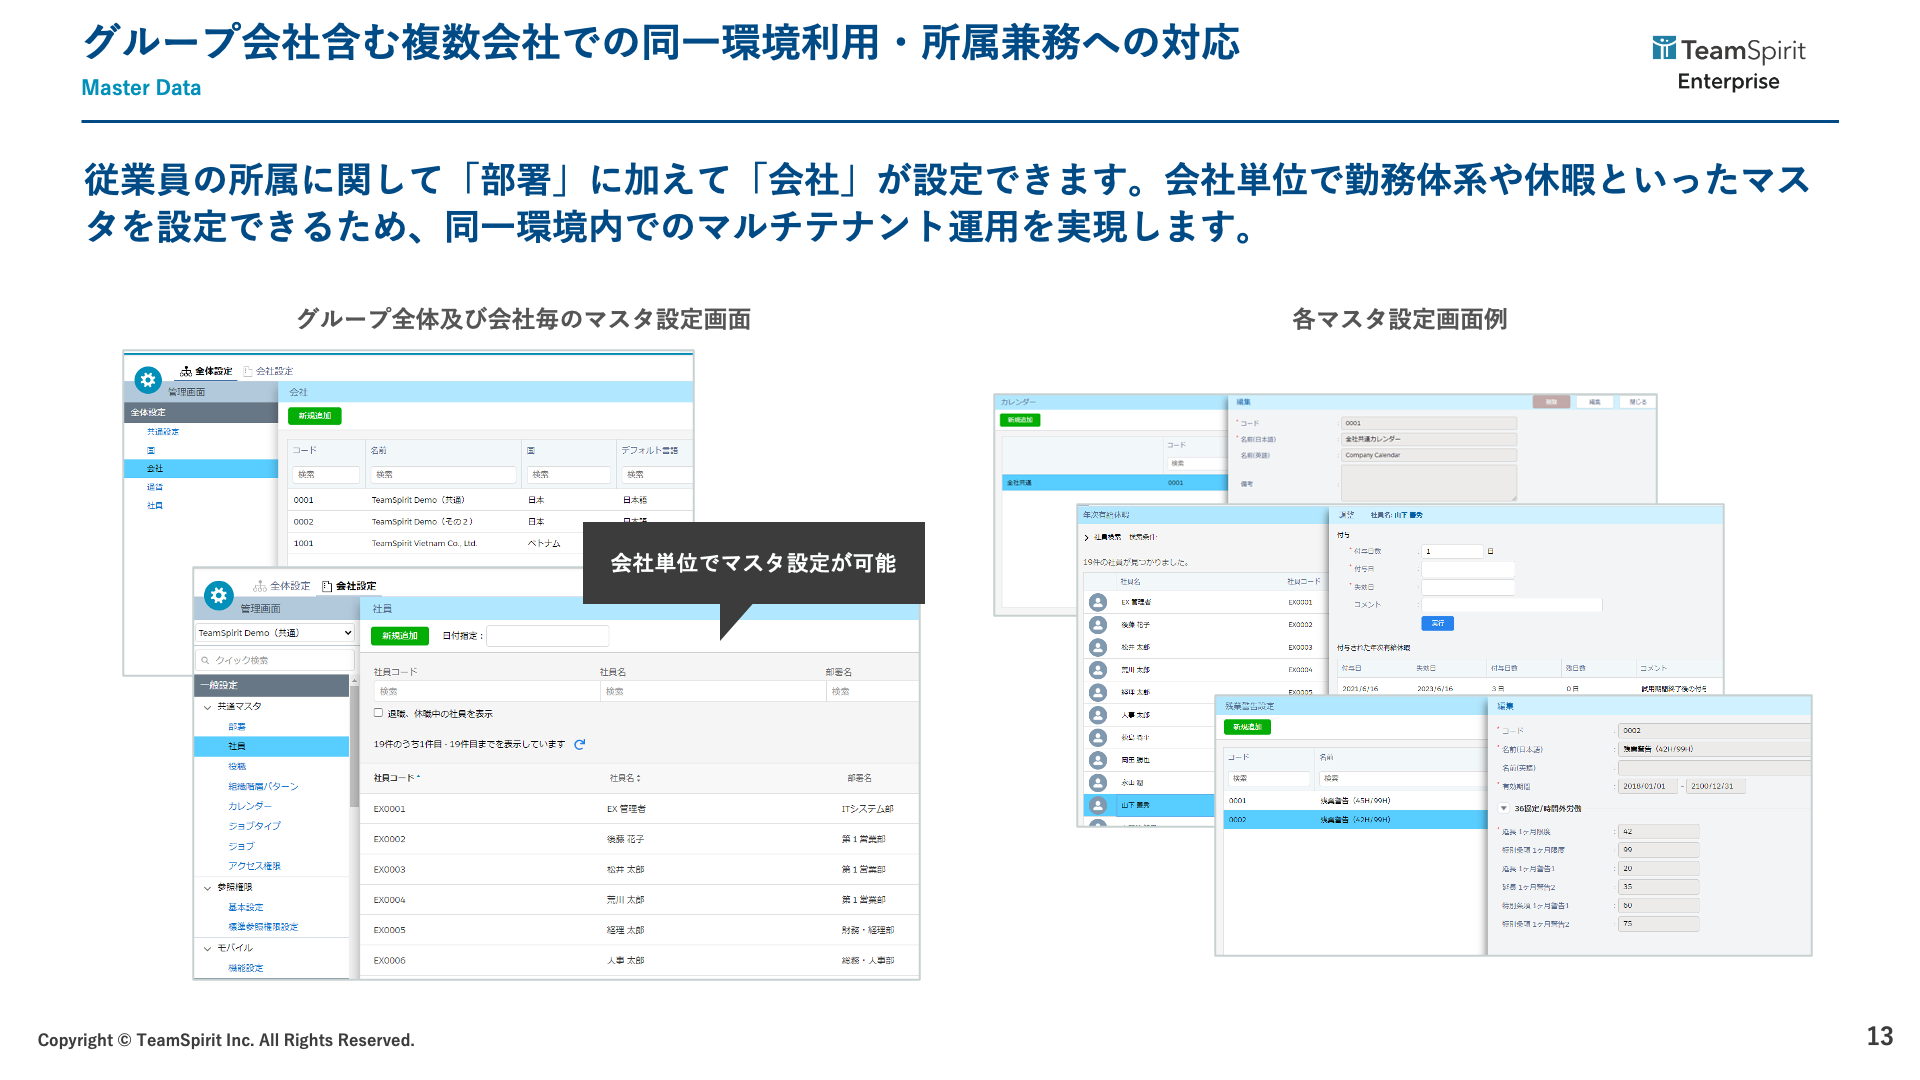Click the document icon on 会社設定 tab

coord(327,586)
